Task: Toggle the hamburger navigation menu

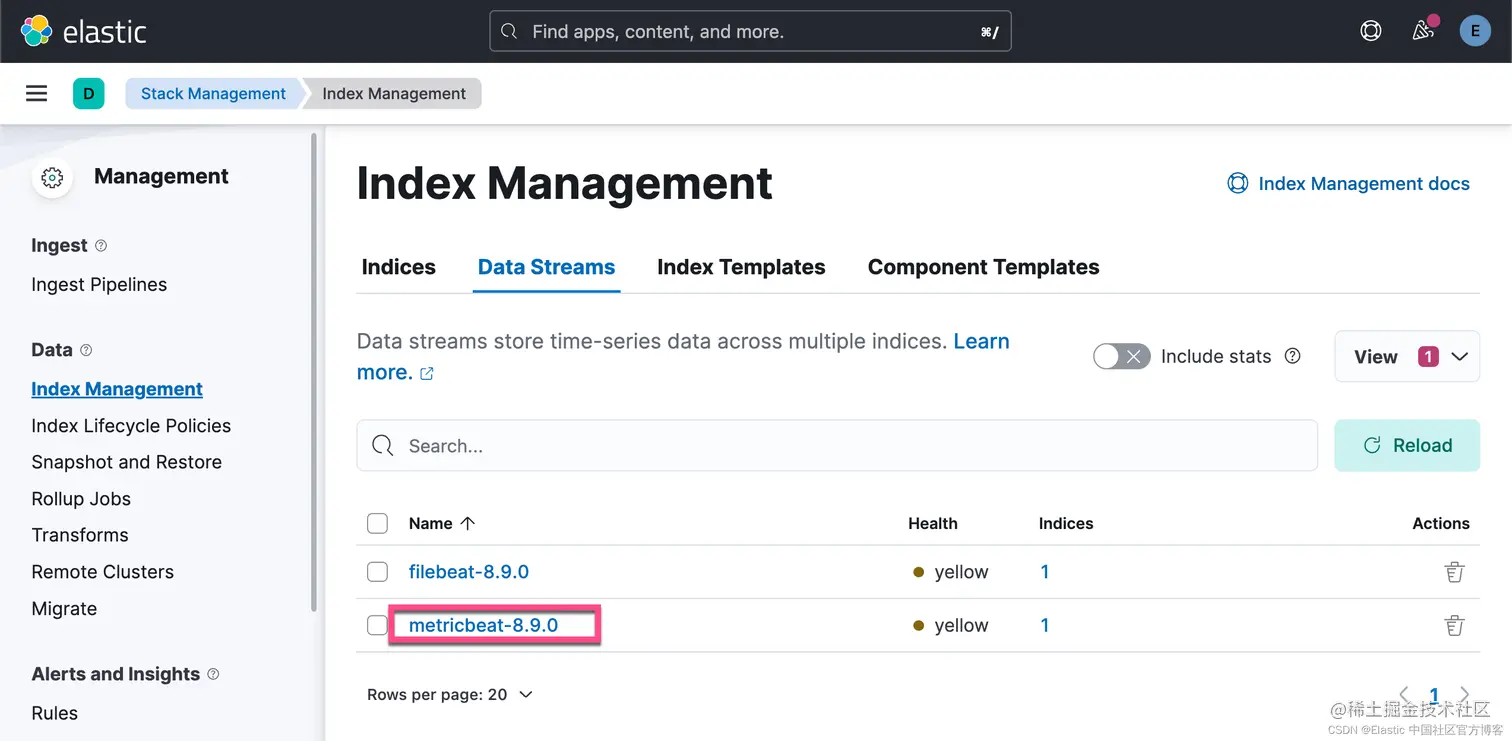Action: coord(37,94)
